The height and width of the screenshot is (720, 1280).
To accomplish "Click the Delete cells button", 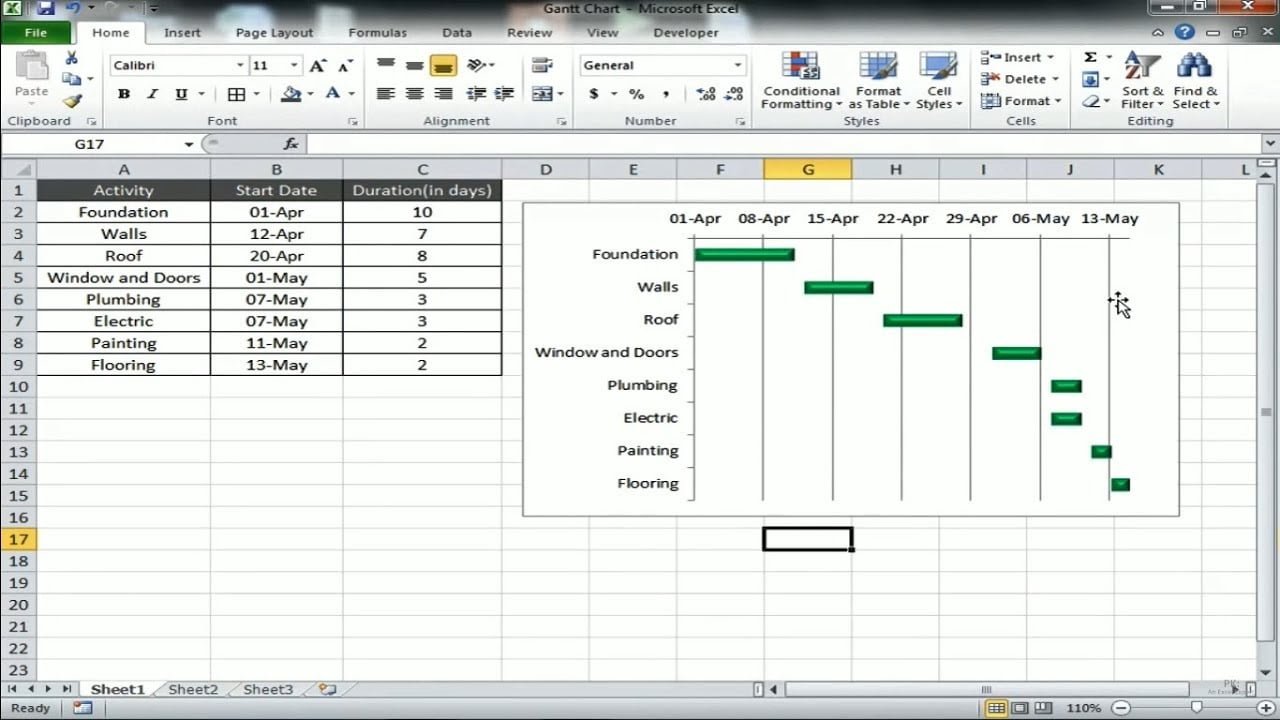I will tap(1017, 79).
